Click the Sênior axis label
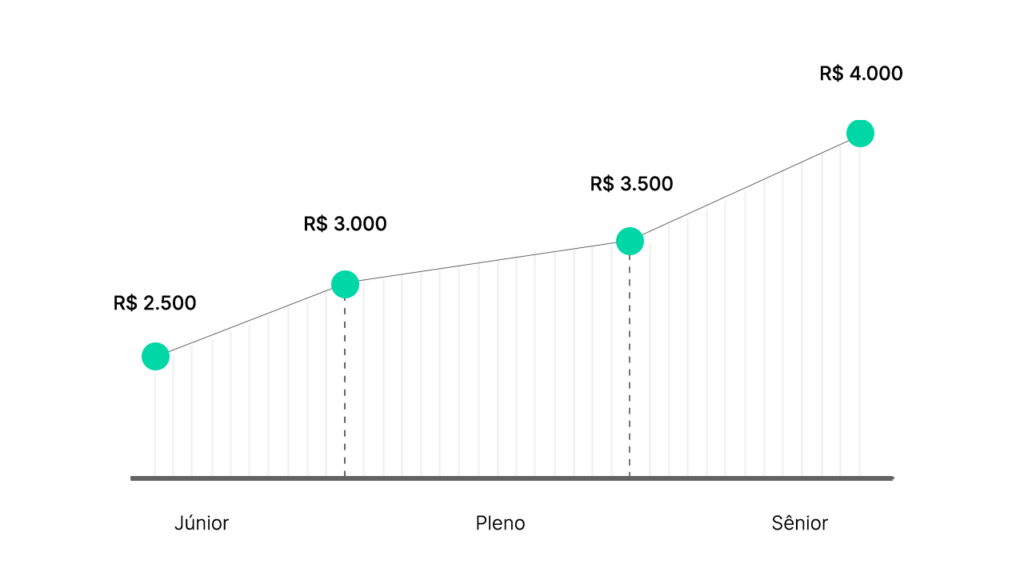The image size is (1024, 576). tap(799, 523)
